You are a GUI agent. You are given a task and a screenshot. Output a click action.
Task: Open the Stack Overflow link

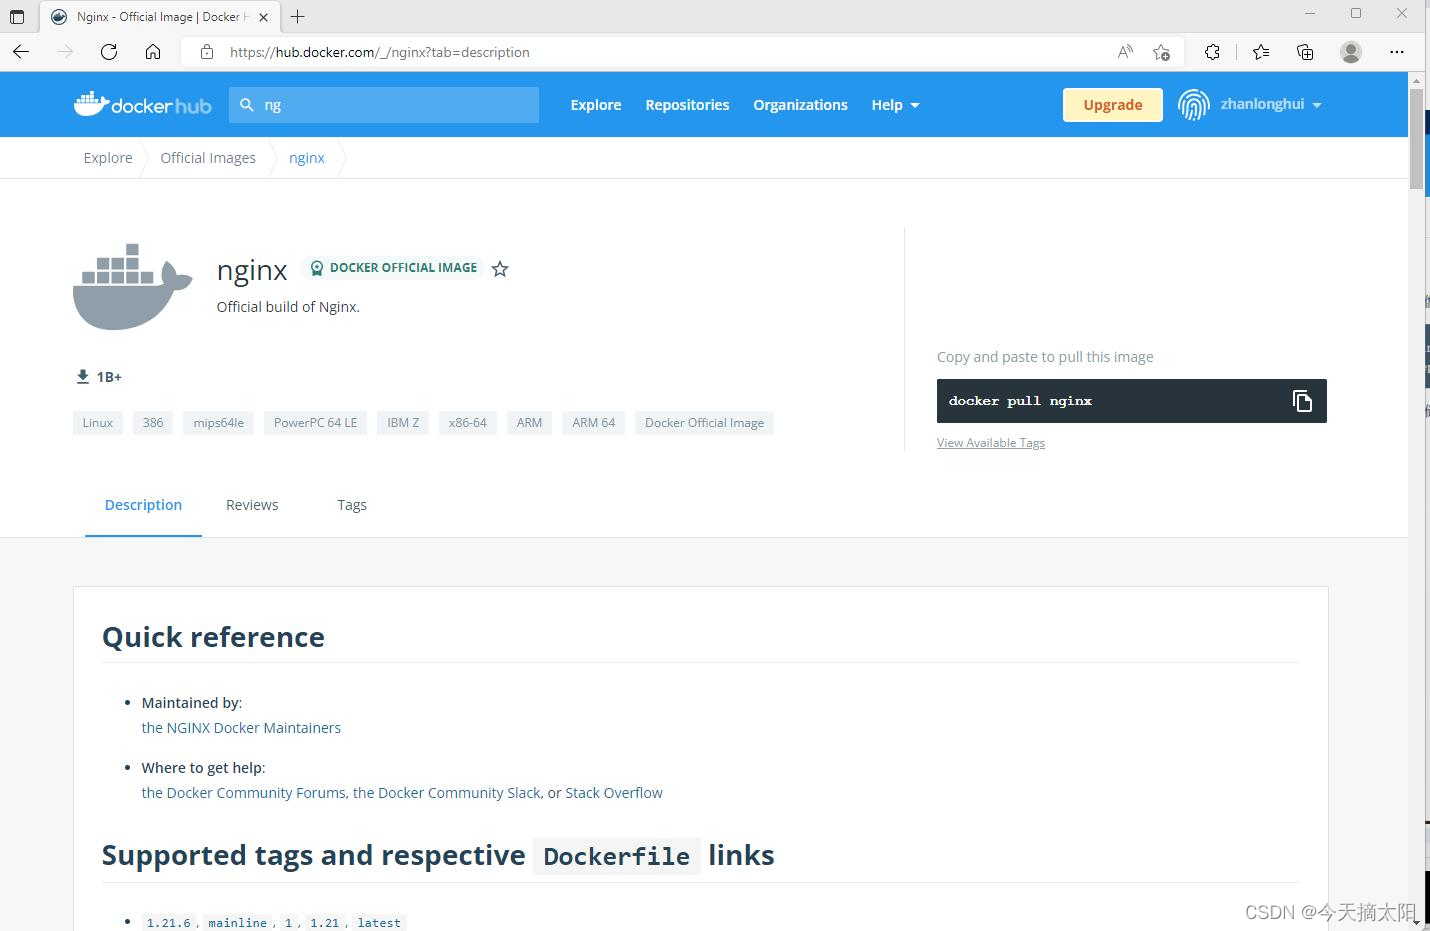pyautogui.click(x=614, y=793)
